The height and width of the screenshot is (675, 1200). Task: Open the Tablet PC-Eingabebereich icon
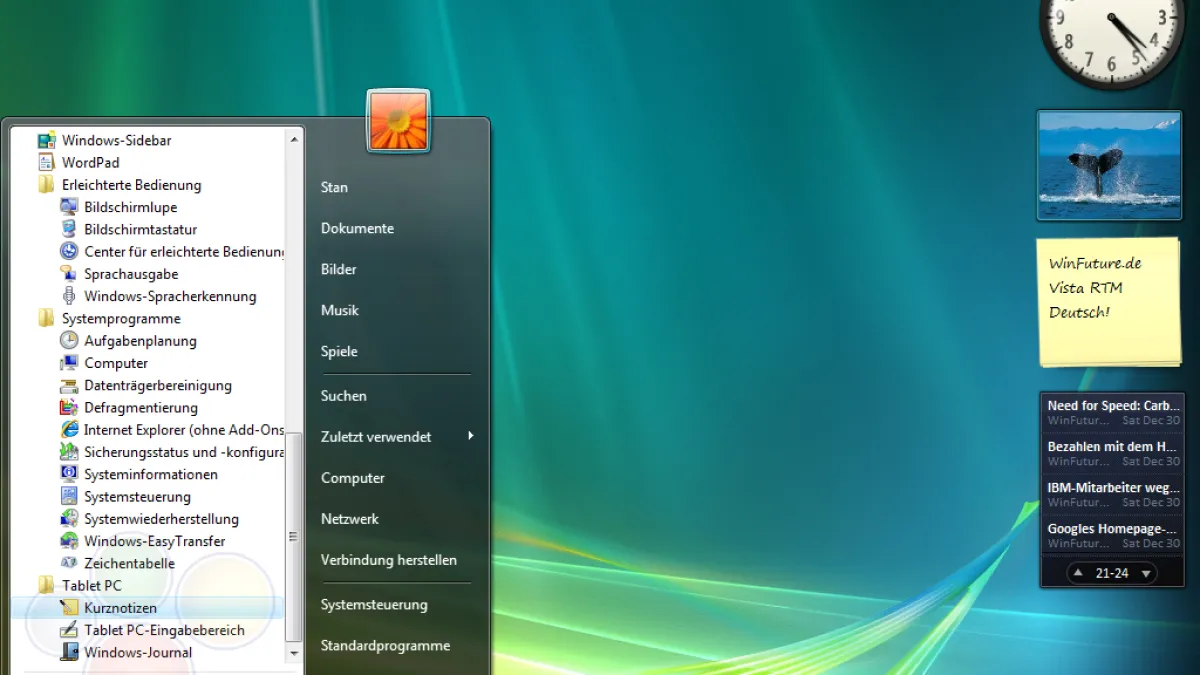click(x=68, y=630)
